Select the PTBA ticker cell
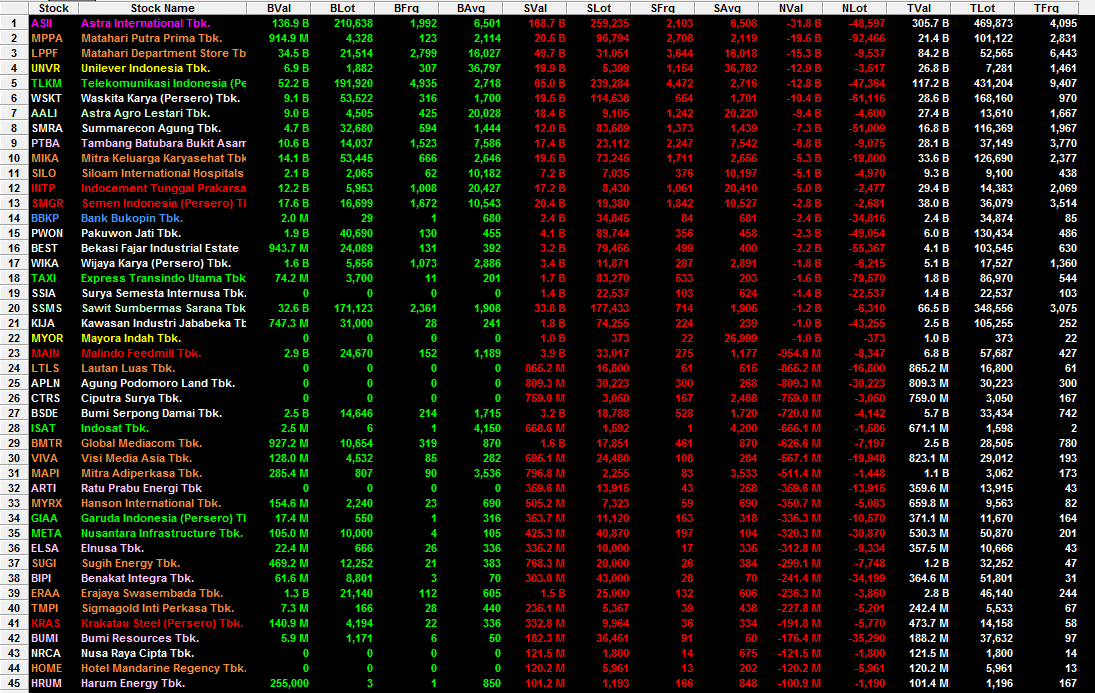The height and width of the screenshot is (693, 1095). pyautogui.click(x=45, y=143)
